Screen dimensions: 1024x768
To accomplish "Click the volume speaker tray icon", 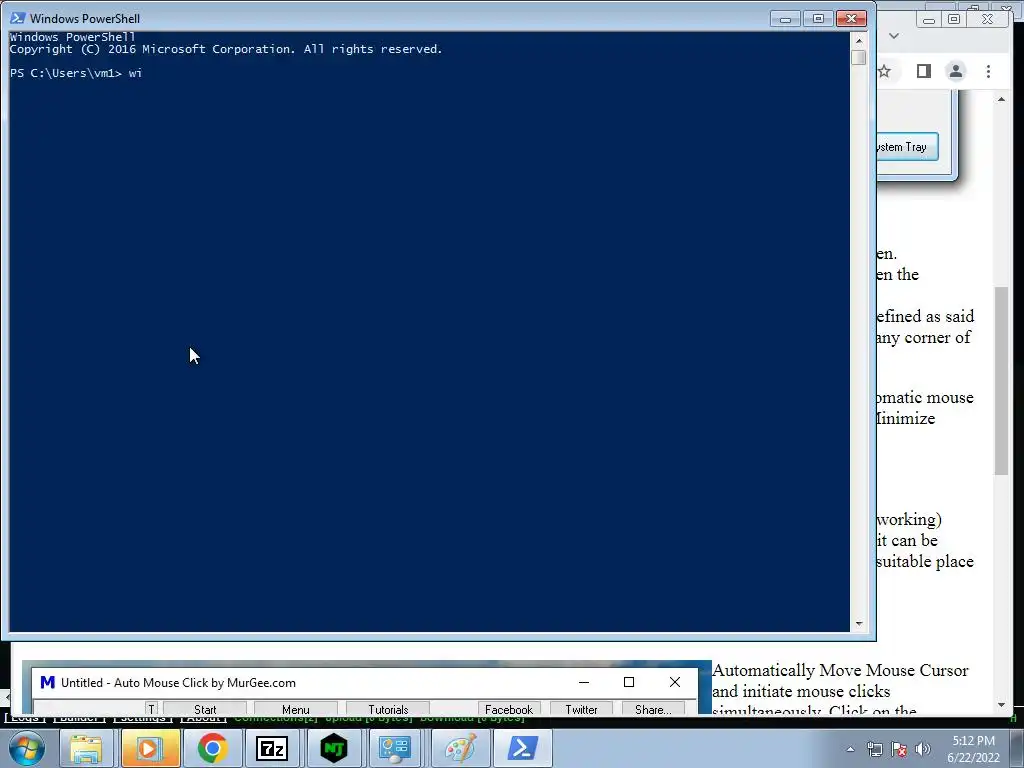I will tap(923, 749).
